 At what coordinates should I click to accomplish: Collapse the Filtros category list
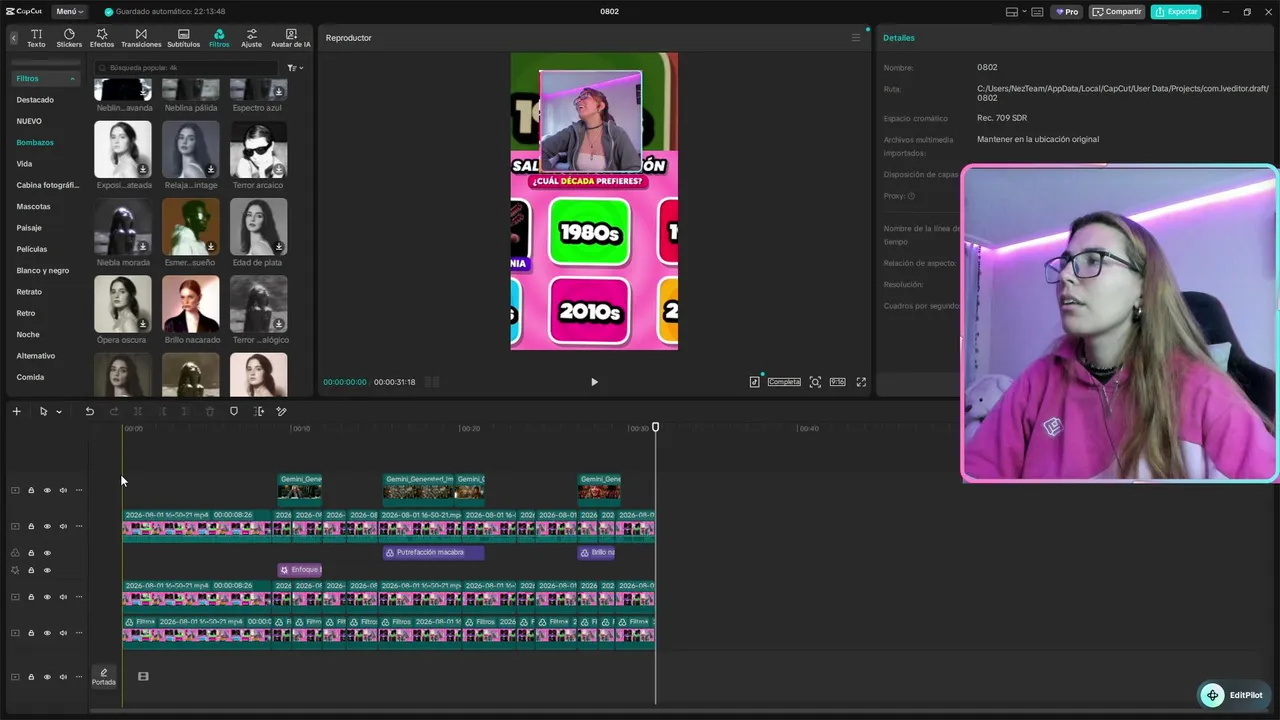coord(72,79)
